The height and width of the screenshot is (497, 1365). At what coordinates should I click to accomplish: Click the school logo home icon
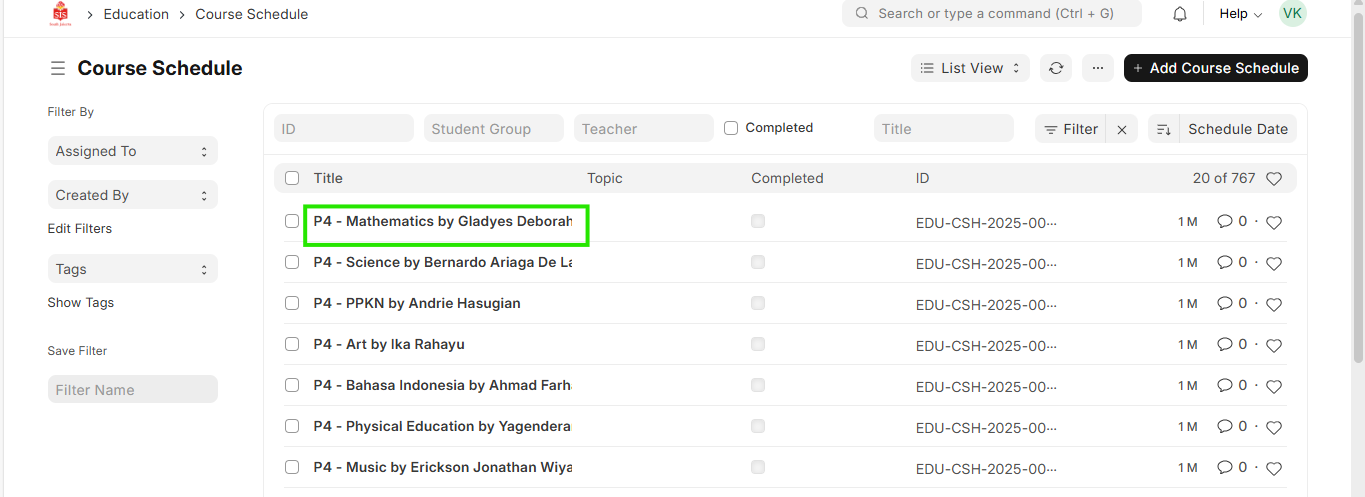(x=61, y=14)
